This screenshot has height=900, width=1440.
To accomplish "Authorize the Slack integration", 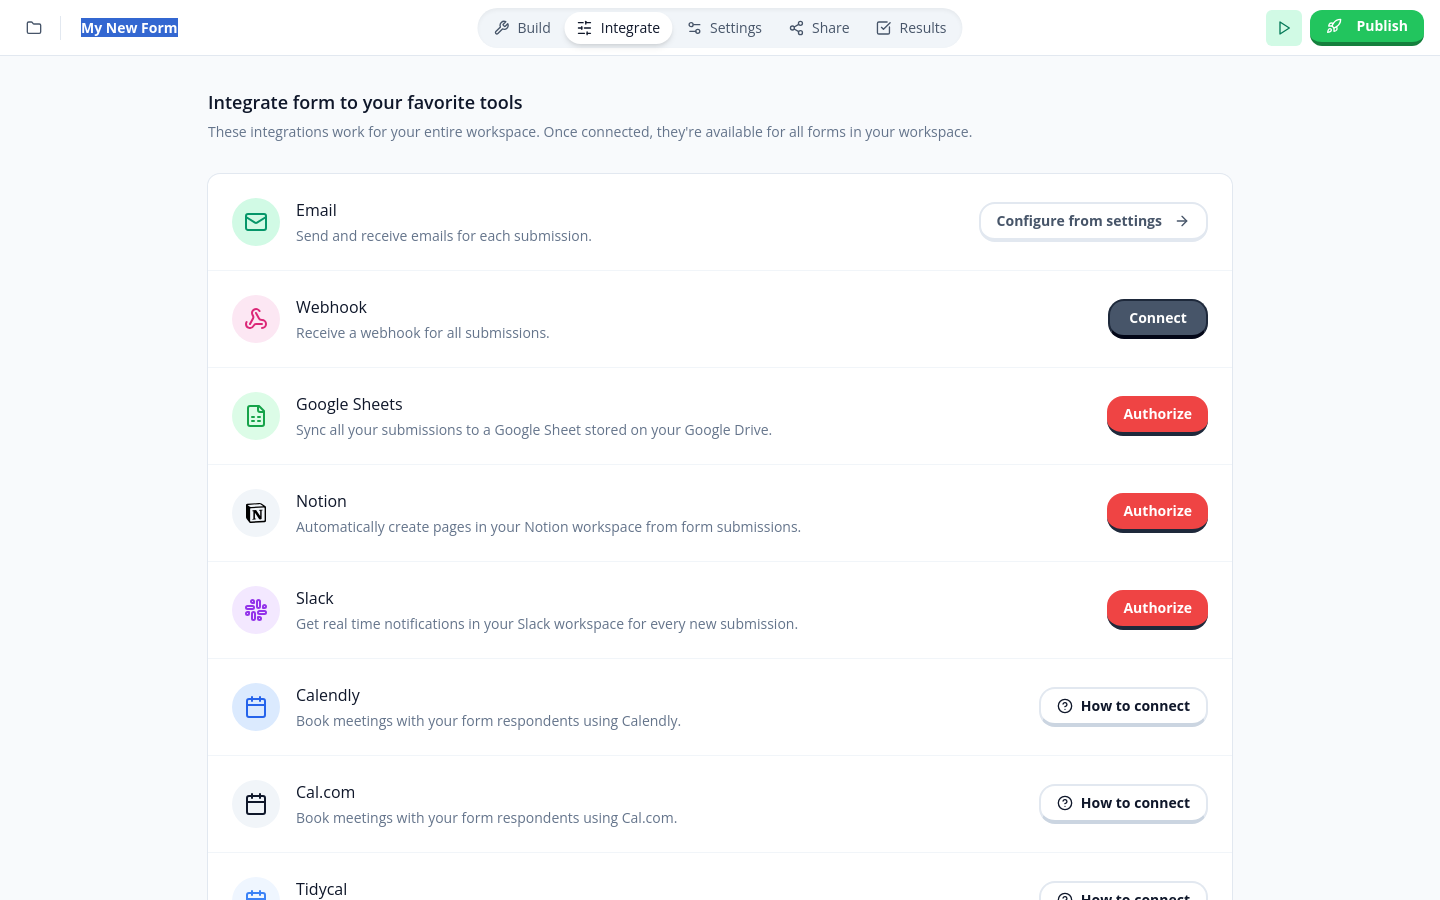I will point(1157,609).
